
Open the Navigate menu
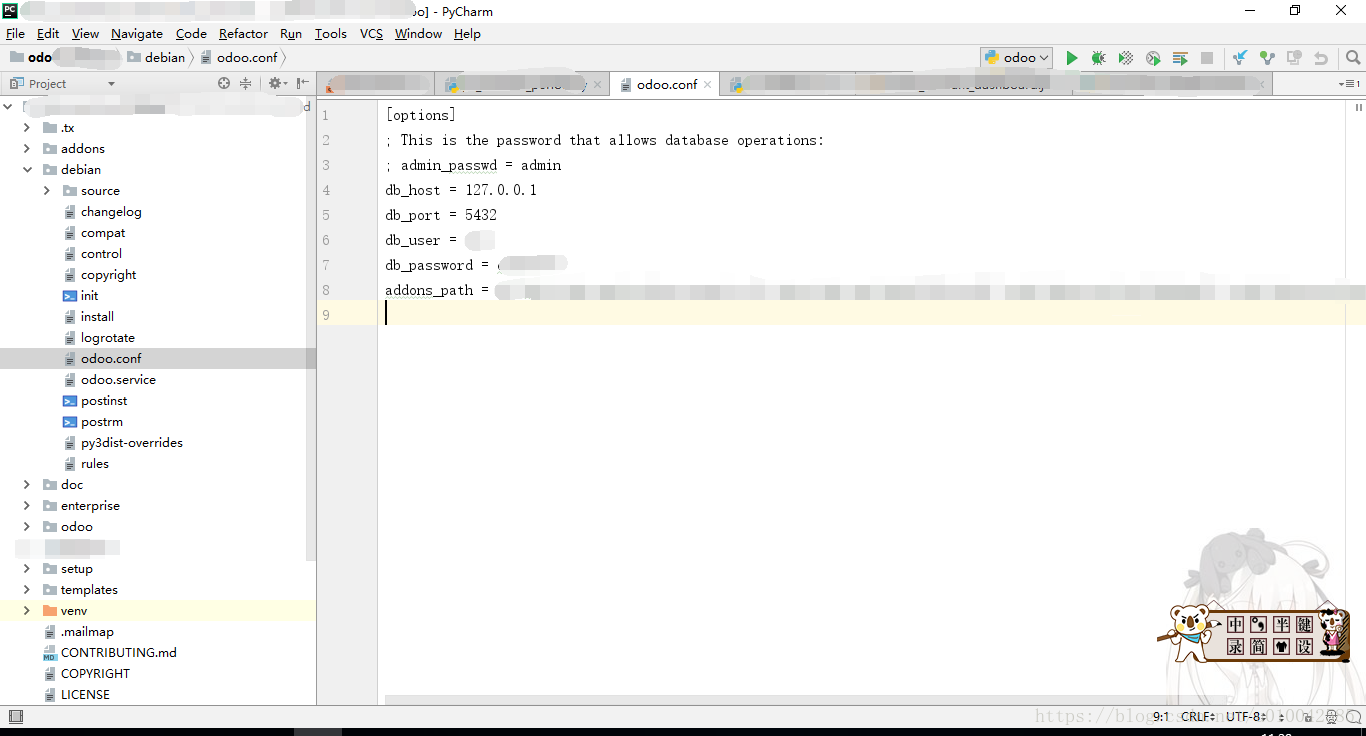137,33
